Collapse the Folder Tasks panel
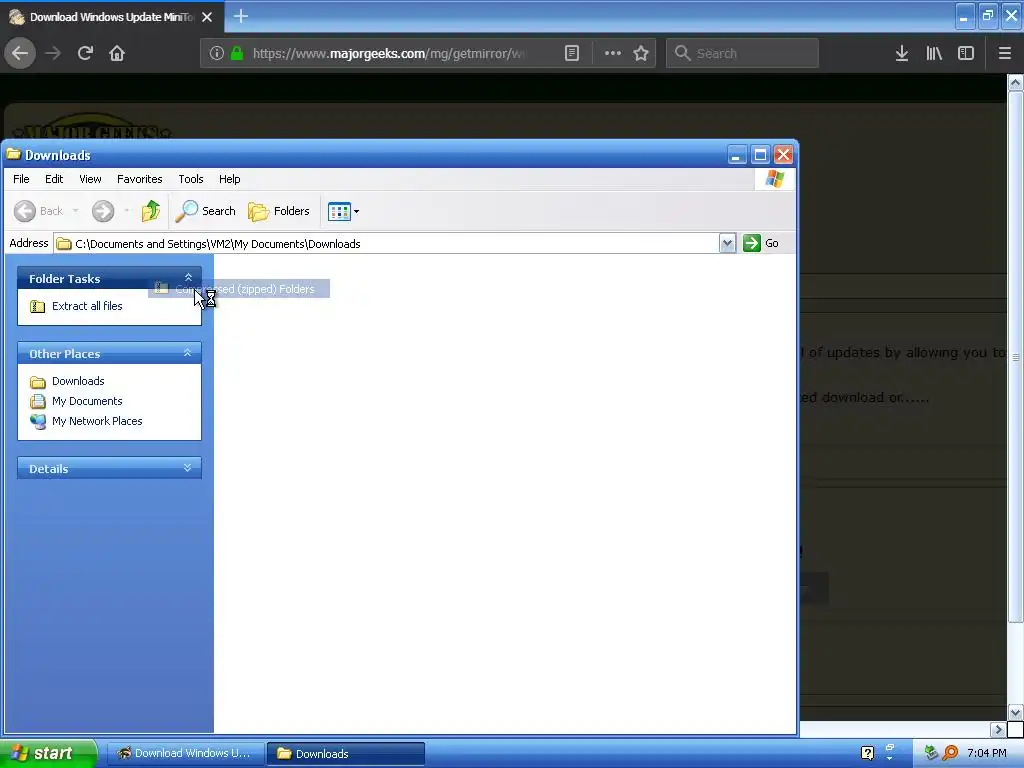1024x768 pixels. tap(188, 278)
